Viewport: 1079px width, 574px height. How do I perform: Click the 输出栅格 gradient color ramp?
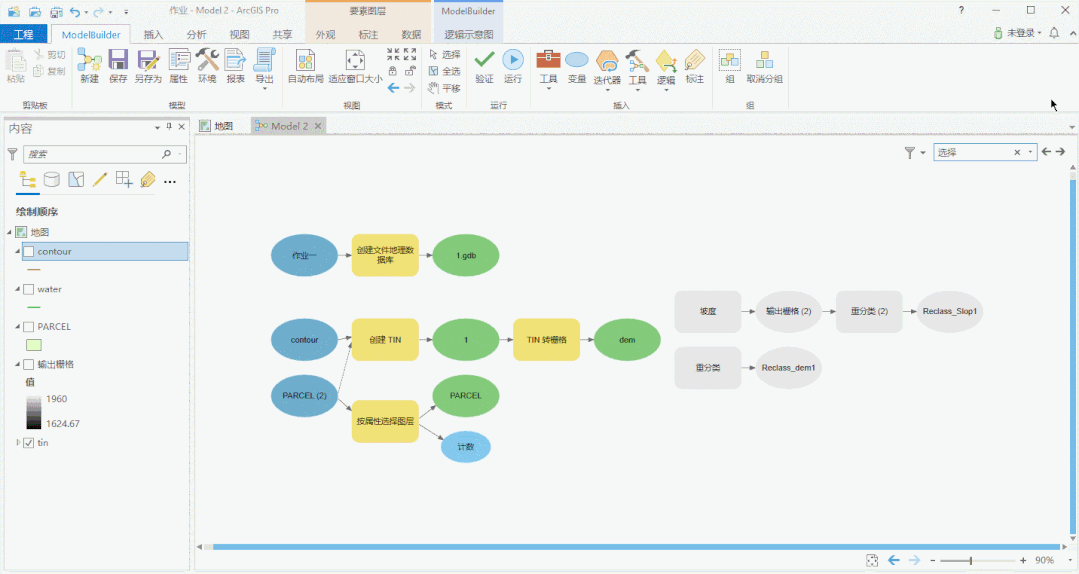point(34,412)
